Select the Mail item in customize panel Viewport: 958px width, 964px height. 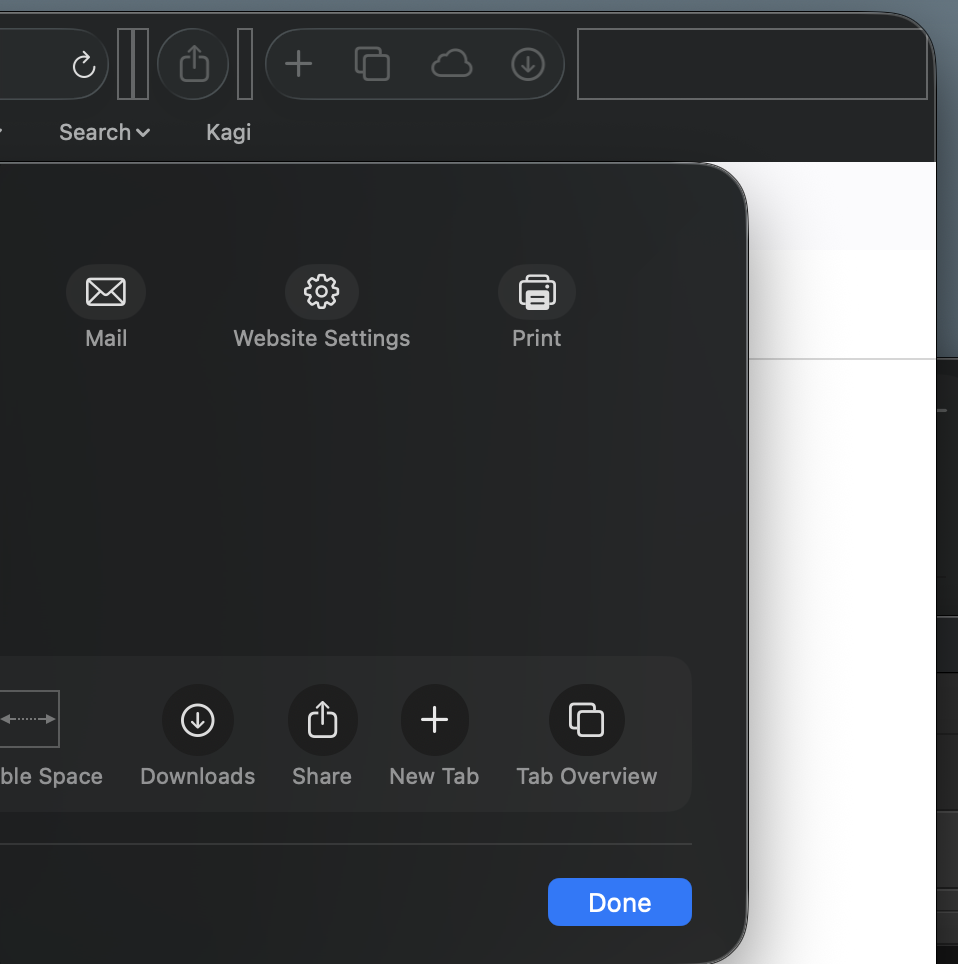click(x=106, y=307)
